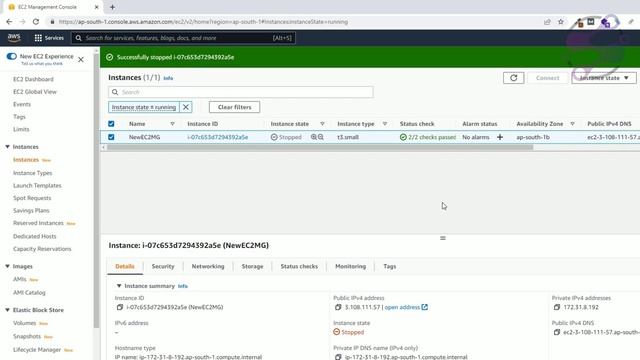Copy the Private IP DNS name

(x=338, y=357)
